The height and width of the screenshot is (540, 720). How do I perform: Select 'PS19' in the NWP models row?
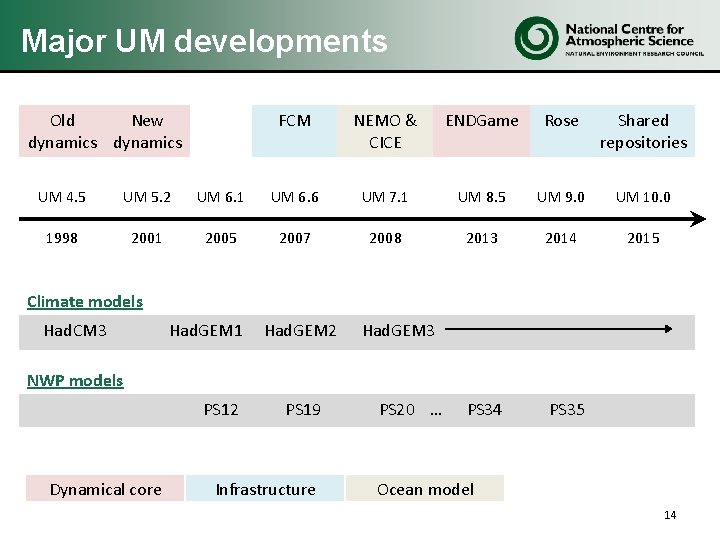(x=303, y=409)
